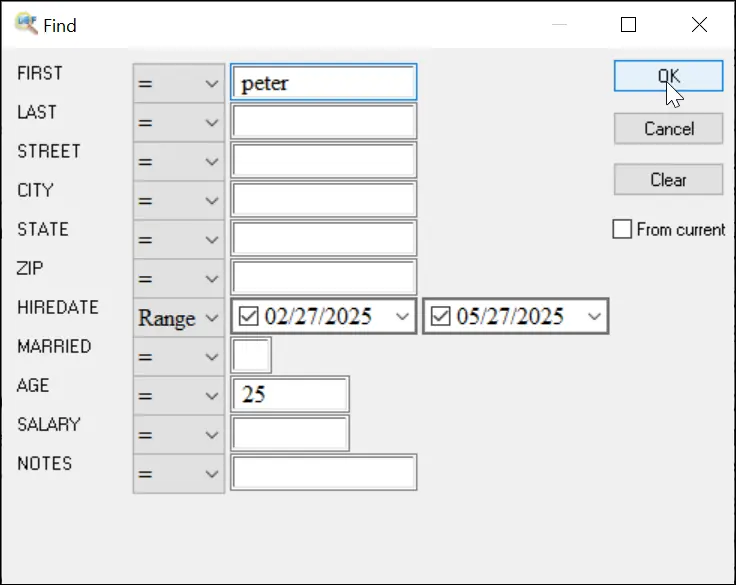Open the calendar for start date 02/27/2025
This screenshot has height=585, width=736.
[402, 316]
